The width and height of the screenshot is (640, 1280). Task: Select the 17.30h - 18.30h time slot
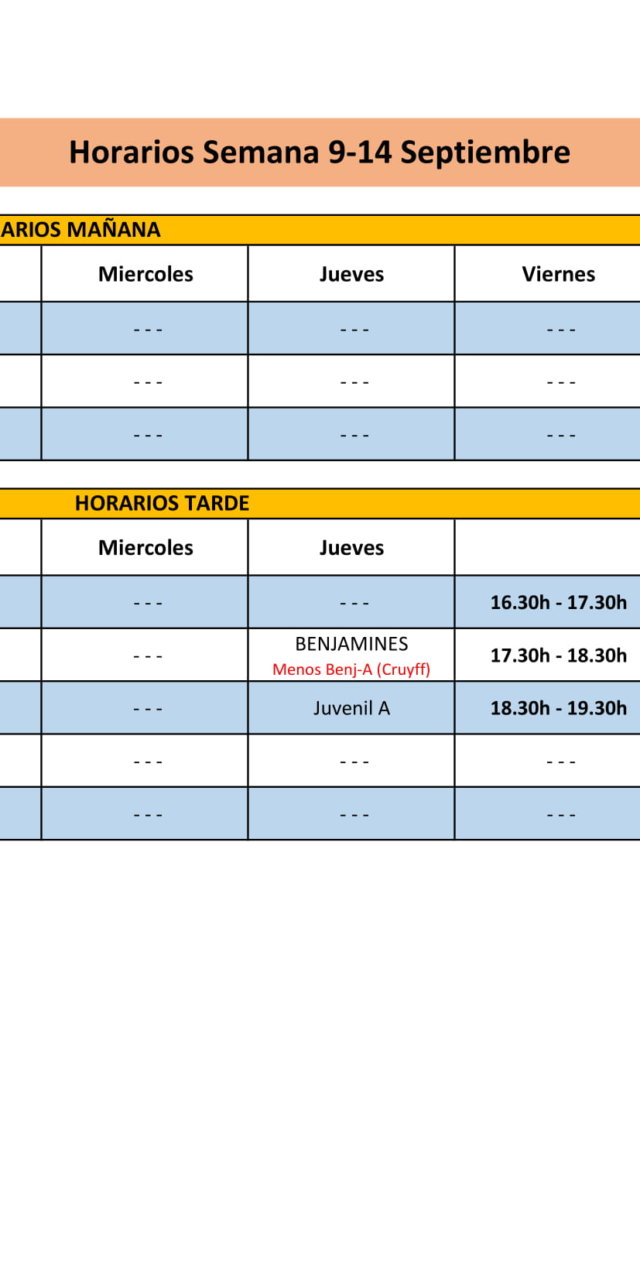click(558, 655)
